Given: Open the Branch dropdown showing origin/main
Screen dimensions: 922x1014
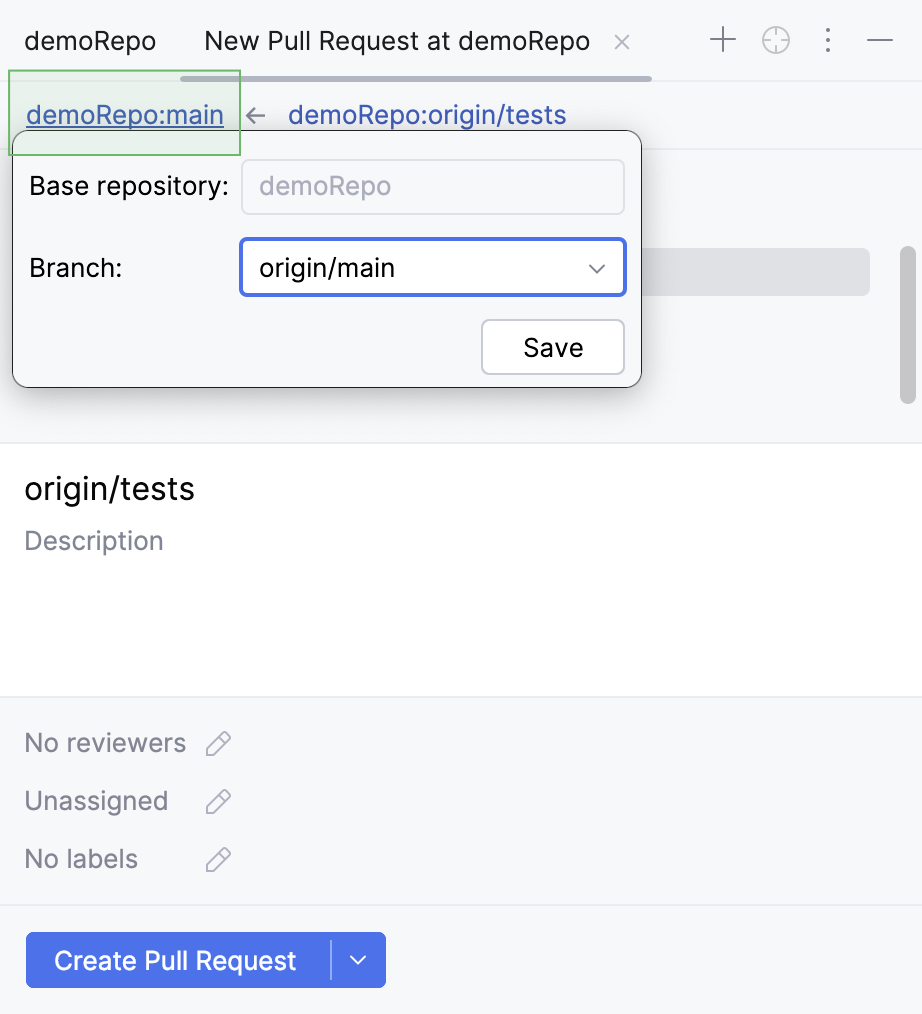Looking at the screenshot, I should pos(432,267).
